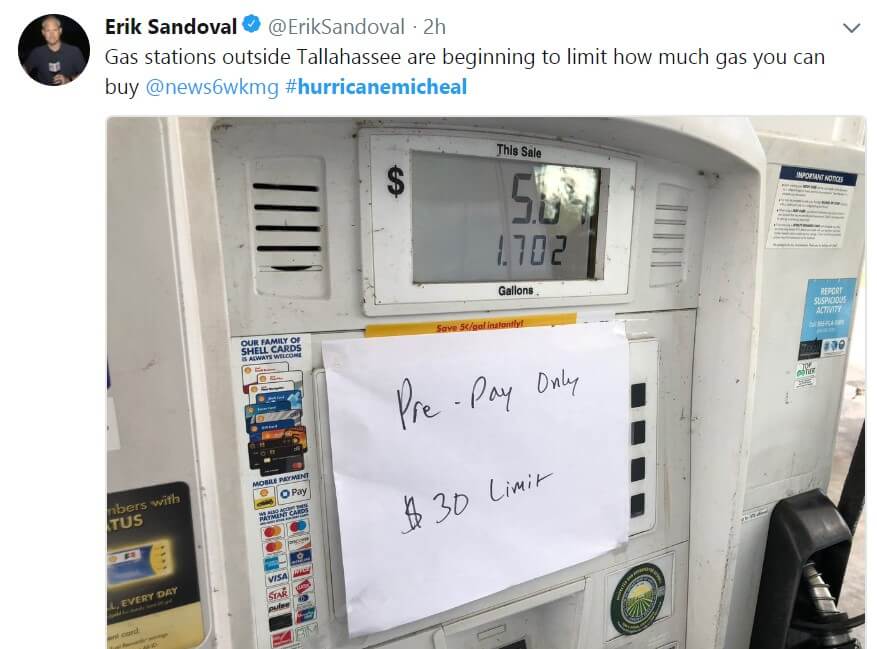
Task: Click the Gallons label under display
Action: click(516, 290)
